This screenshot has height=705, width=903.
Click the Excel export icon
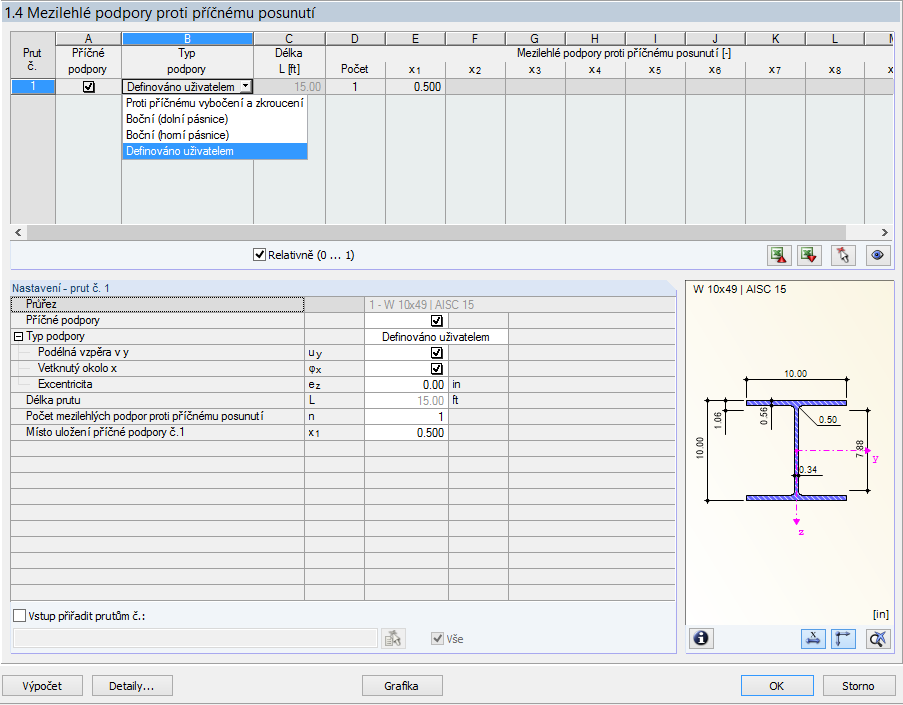[779, 255]
